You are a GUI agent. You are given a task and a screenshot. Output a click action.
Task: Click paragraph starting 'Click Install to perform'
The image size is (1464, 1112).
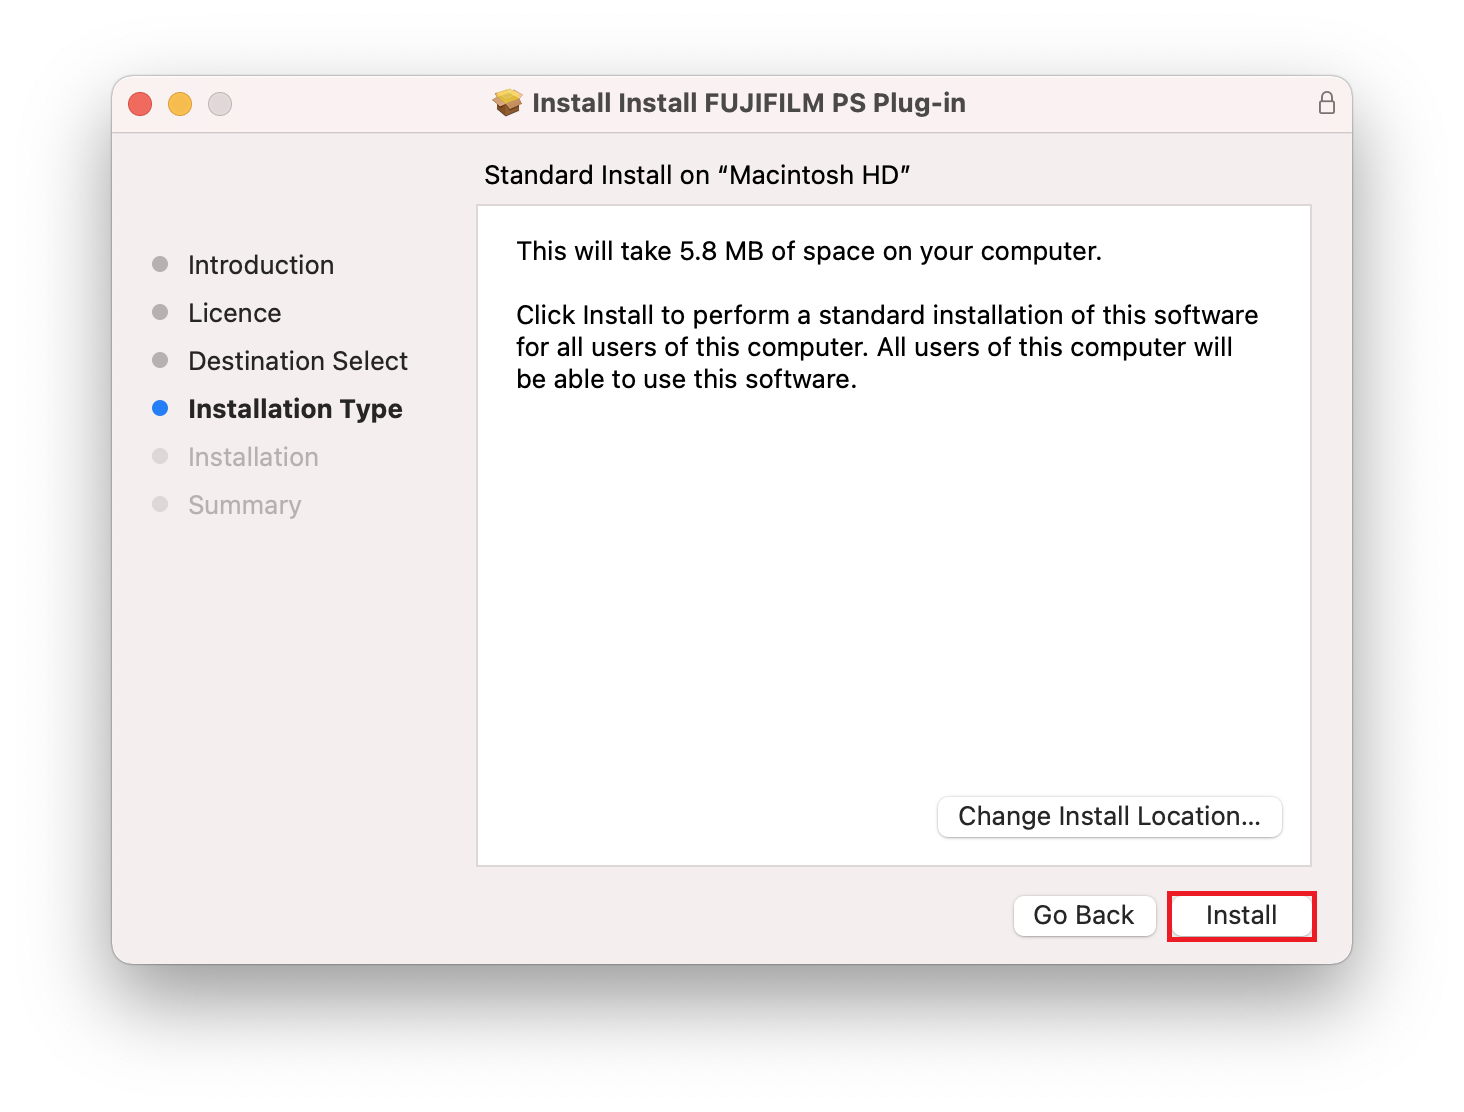887,347
